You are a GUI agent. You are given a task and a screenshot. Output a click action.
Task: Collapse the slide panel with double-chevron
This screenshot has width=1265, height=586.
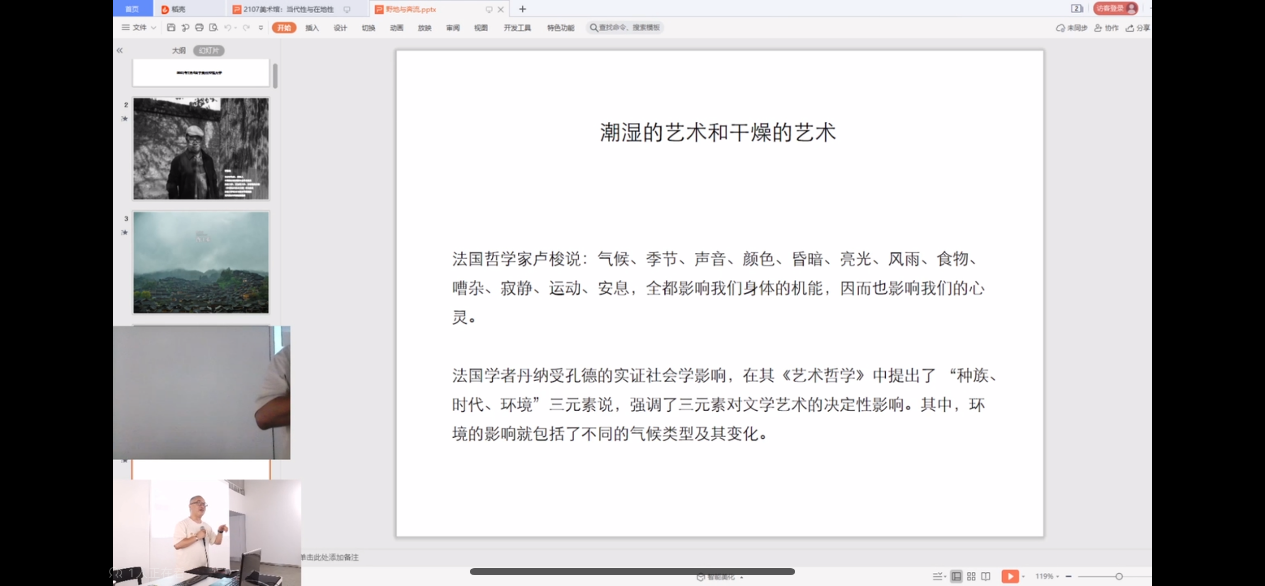[120, 50]
